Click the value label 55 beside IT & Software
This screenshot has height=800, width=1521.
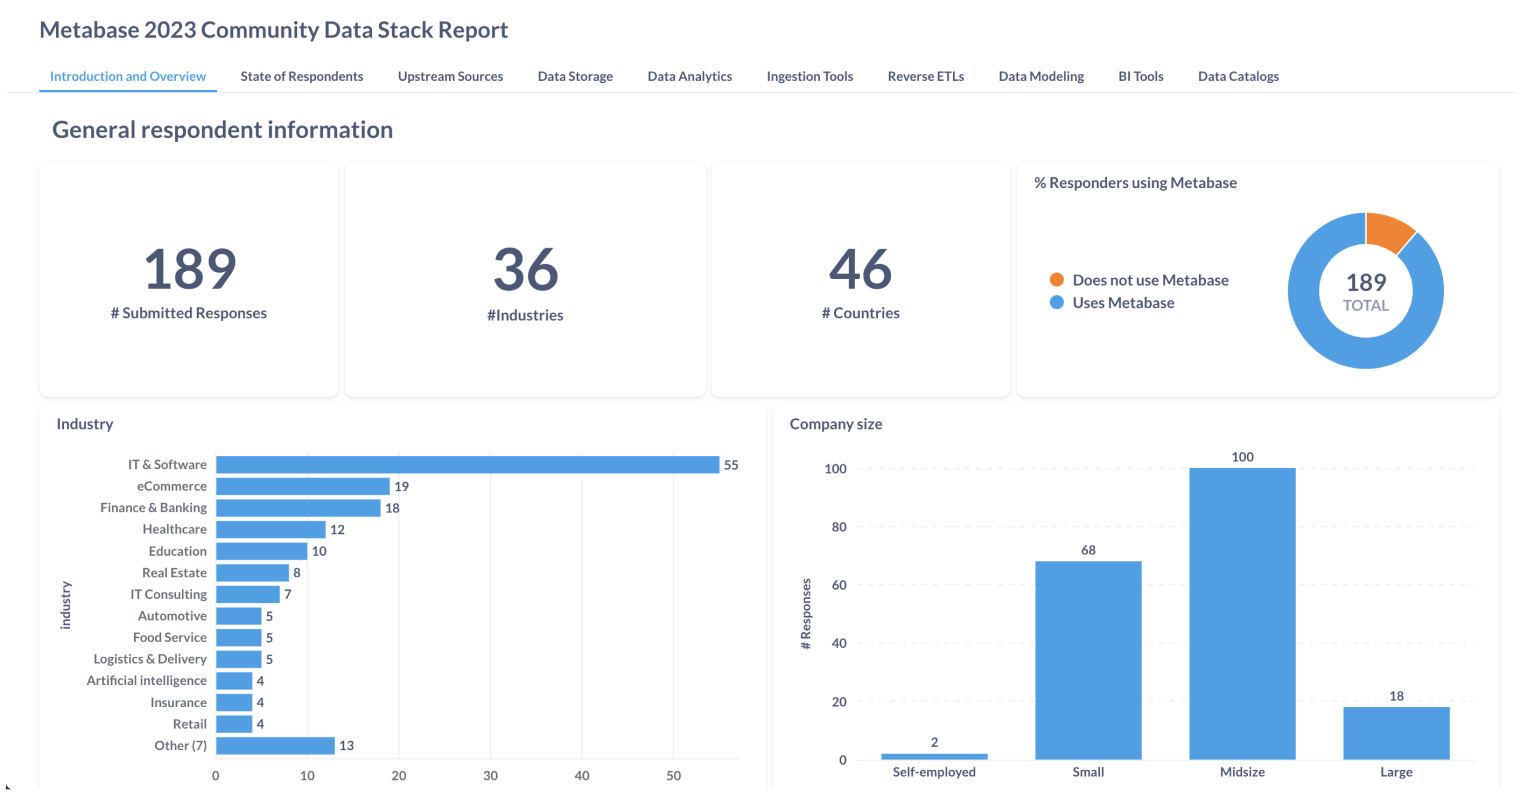(731, 465)
